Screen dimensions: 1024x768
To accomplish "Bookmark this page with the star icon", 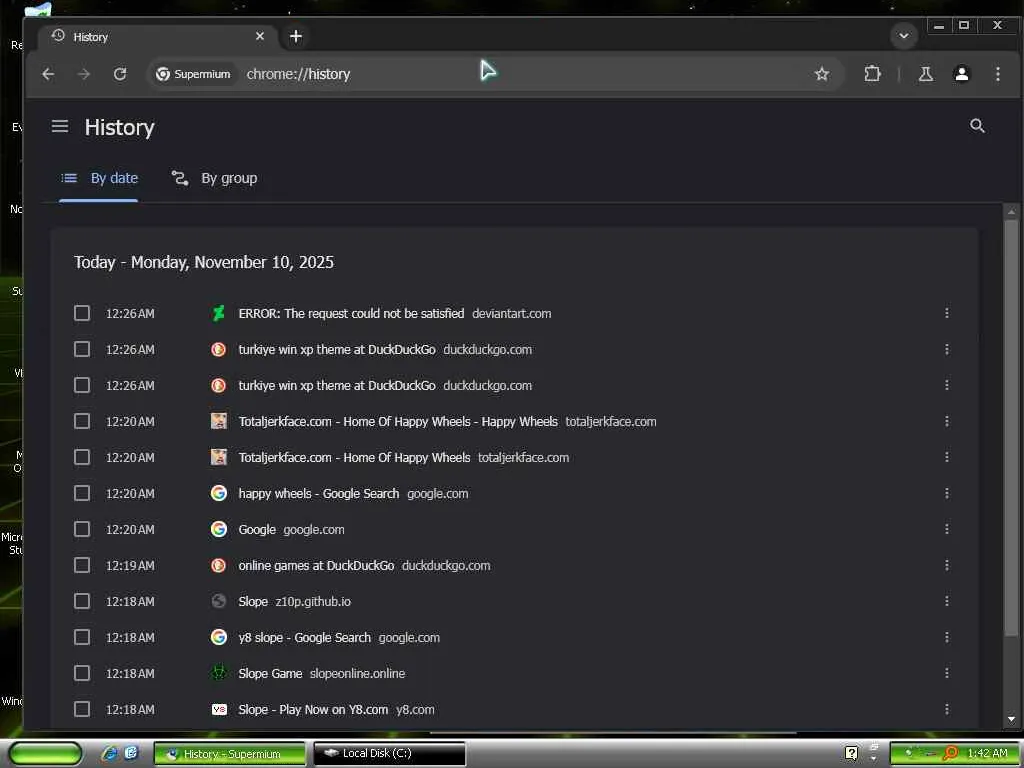I will coord(822,74).
